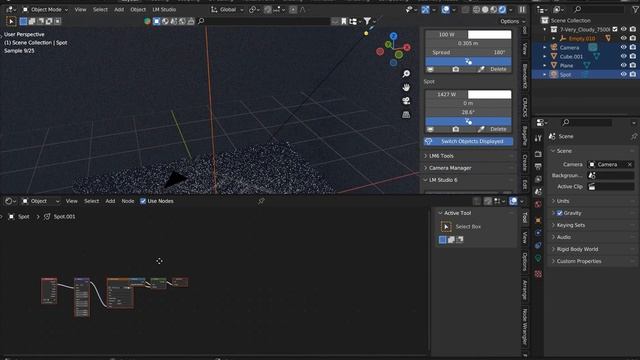This screenshot has height=360, width=640.
Task: Open the Scene properties tab icon
Action: tap(538, 192)
